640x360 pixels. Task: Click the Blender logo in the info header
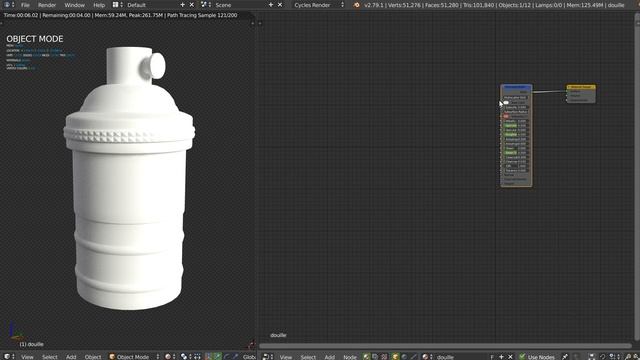click(357, 5)
